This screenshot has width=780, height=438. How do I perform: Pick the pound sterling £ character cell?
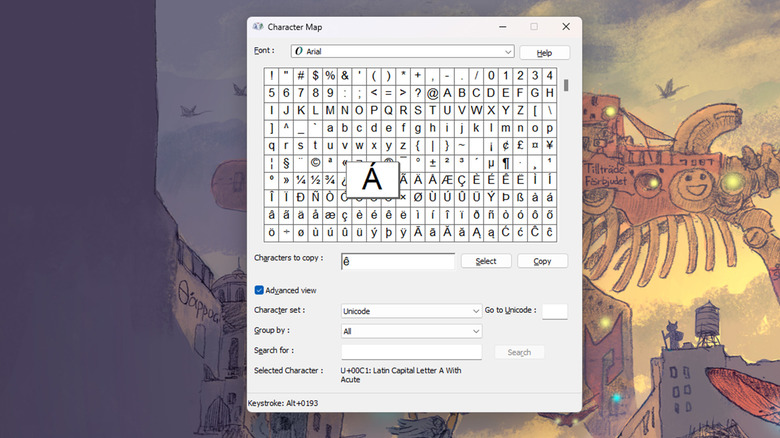[520, 145]
